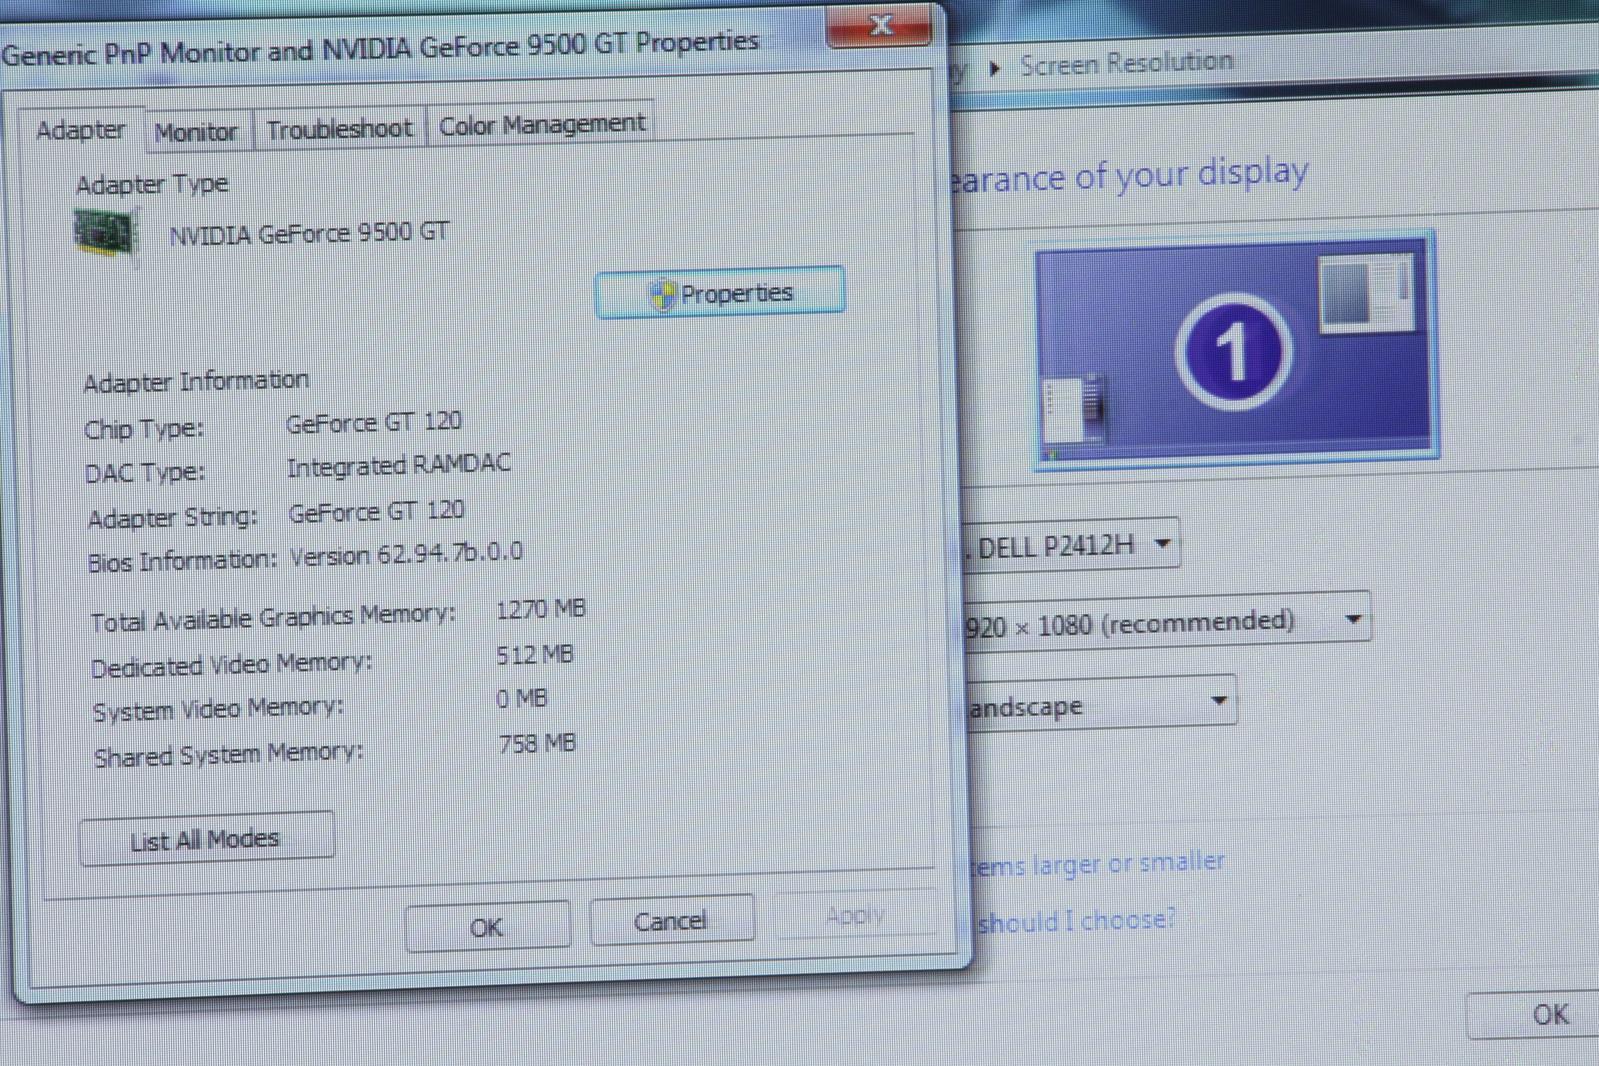Click the items larger or smaller link

pyautogui.click(x=1097, y=863)
